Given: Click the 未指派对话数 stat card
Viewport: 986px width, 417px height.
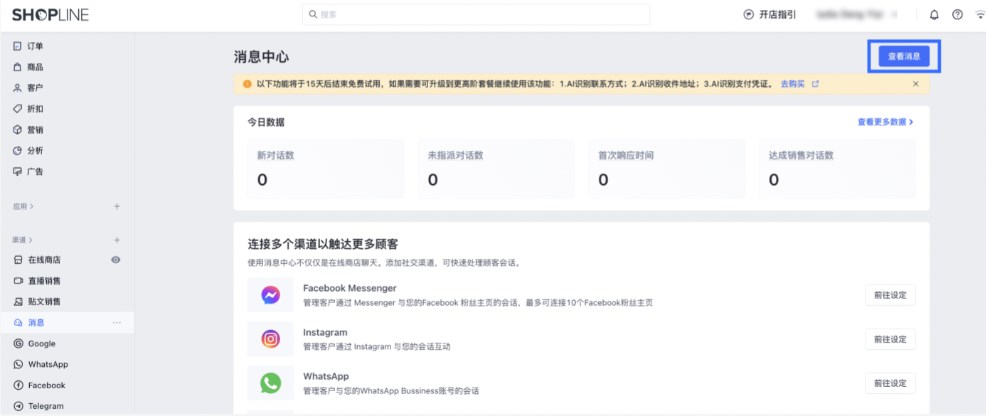Looking at the screenshot, I should pyautogui.click(x=496, y=169).
